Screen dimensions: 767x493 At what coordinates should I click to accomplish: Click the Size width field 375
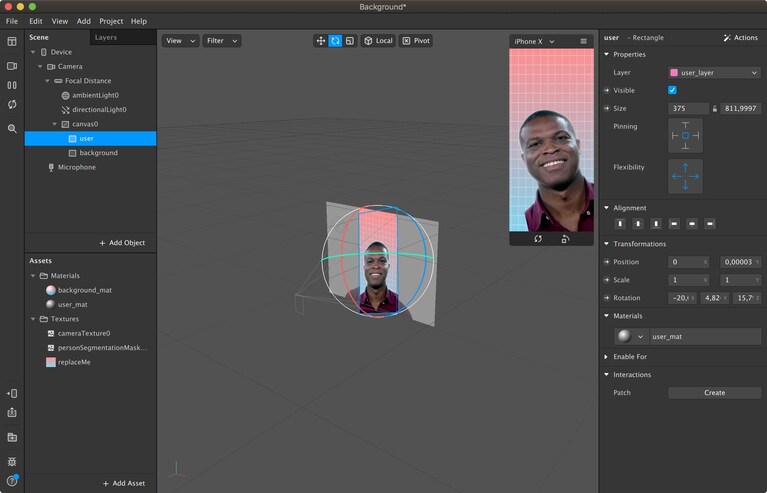click(x=688, y=109)
